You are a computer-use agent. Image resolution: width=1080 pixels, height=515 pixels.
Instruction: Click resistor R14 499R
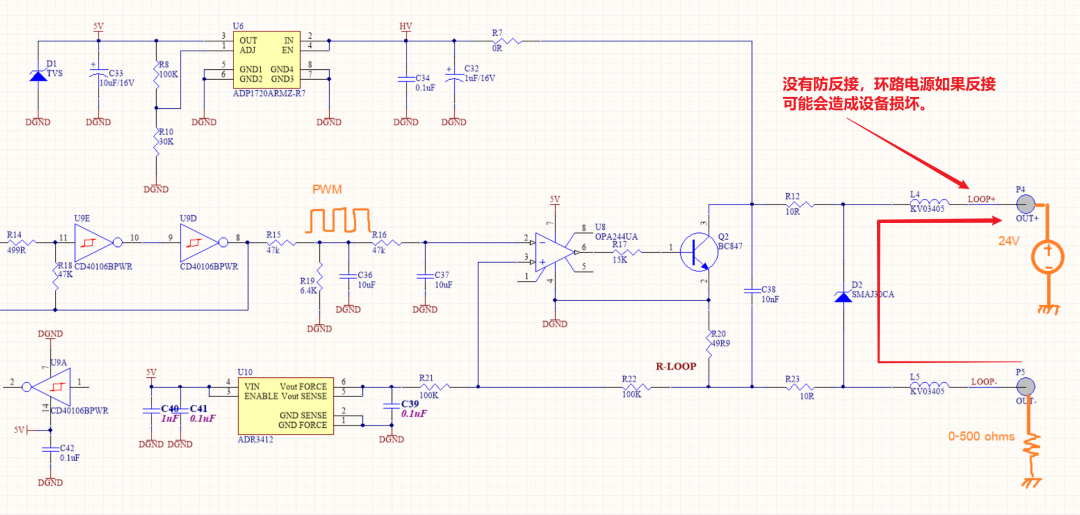point(23,242)
